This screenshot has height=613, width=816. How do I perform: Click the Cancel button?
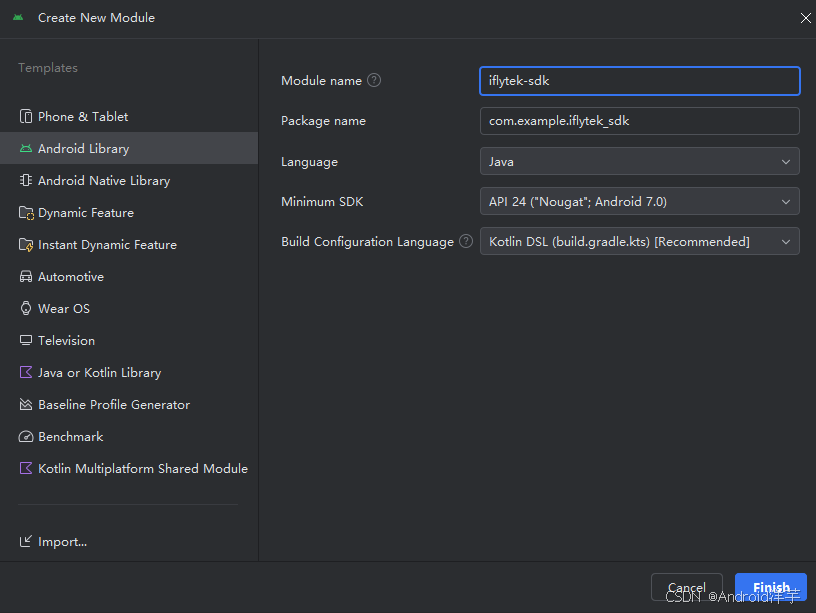[687, 587]
